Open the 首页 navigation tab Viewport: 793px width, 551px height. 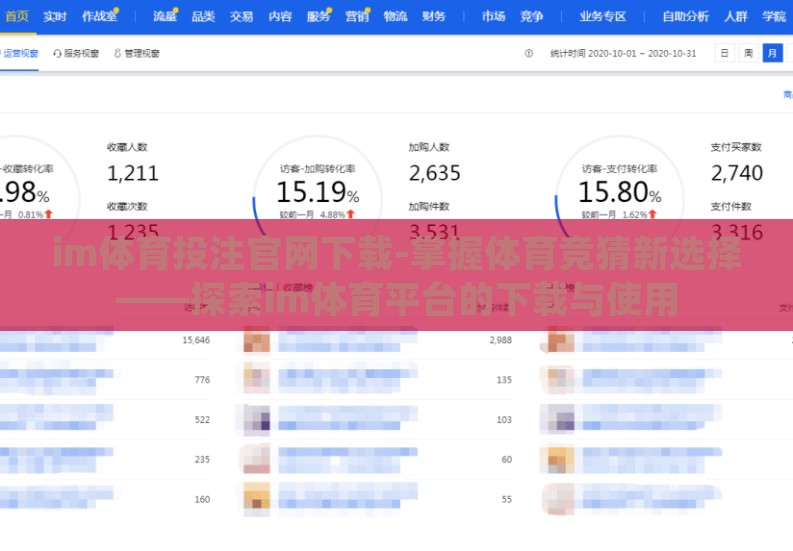point(17,16)
